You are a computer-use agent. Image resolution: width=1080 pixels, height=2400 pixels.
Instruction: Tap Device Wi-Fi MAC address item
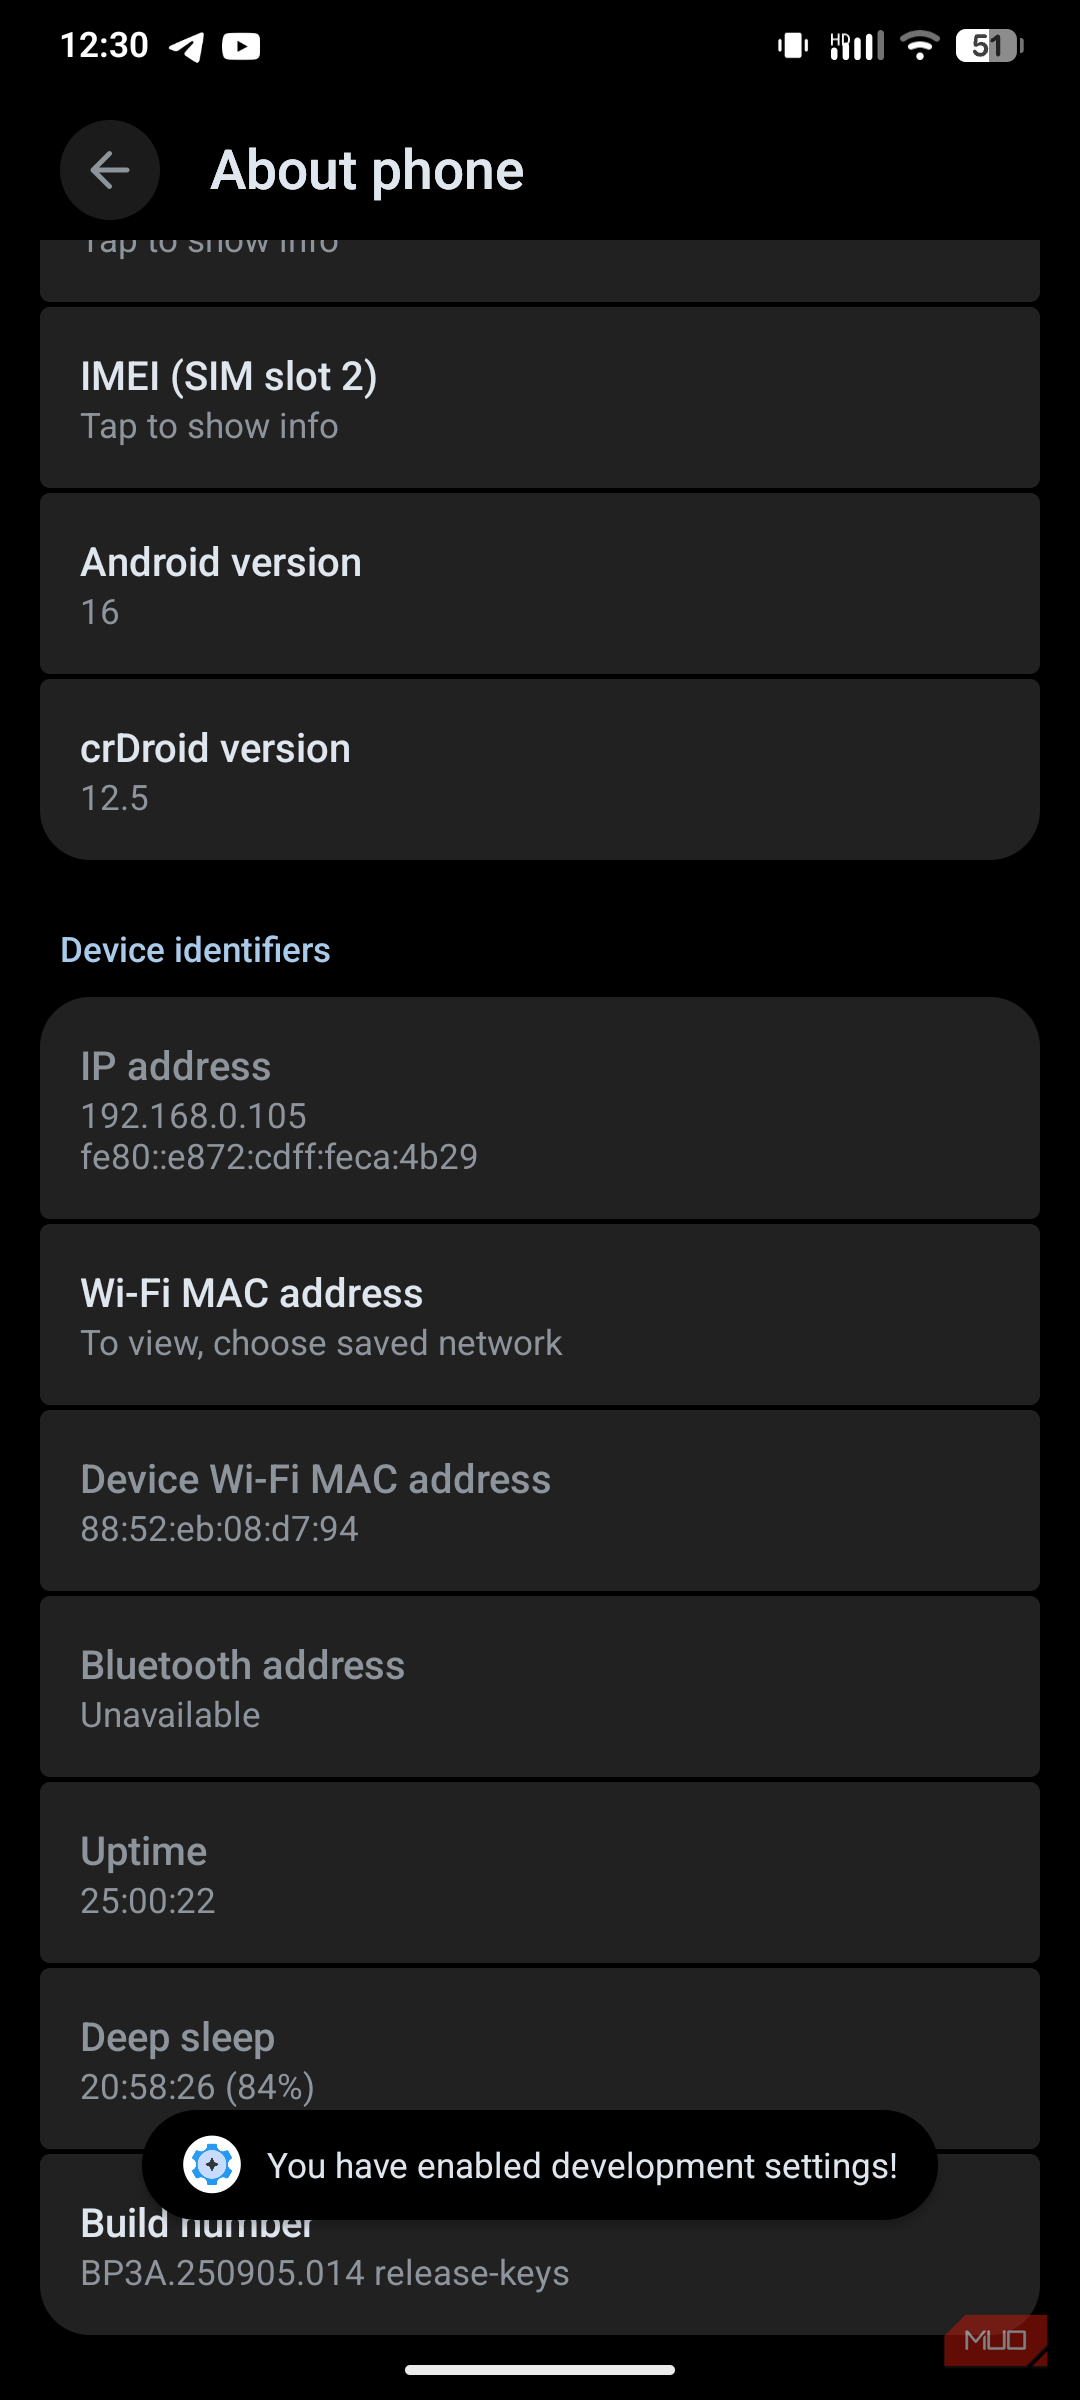point(540,1502)
